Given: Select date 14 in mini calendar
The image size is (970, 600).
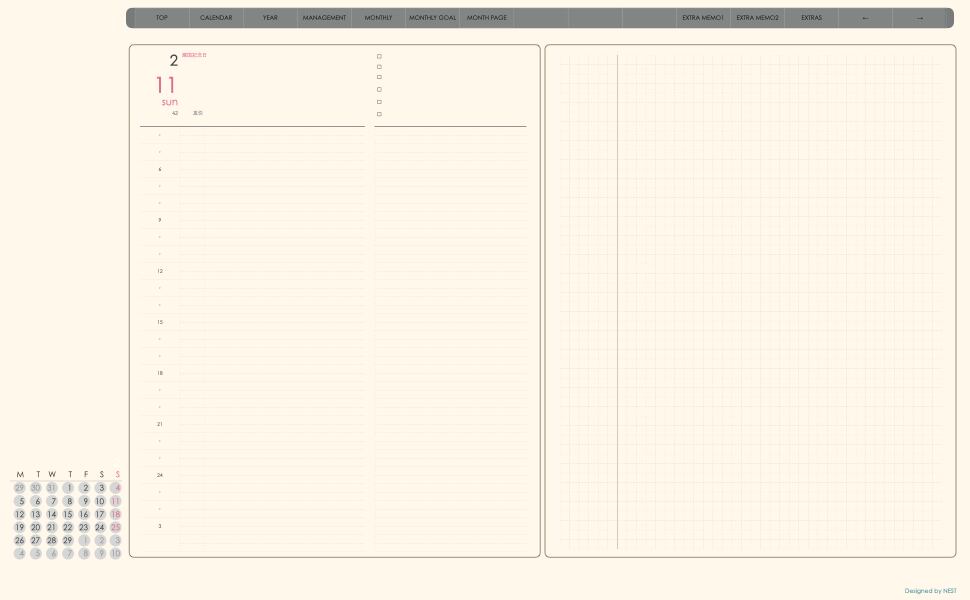Looking at the screenshot, I should [x=52, y=515].
